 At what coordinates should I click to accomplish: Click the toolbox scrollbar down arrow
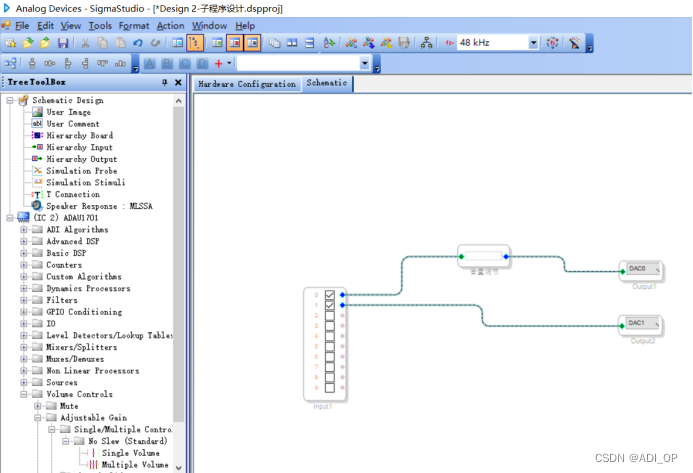pos(179,467)
